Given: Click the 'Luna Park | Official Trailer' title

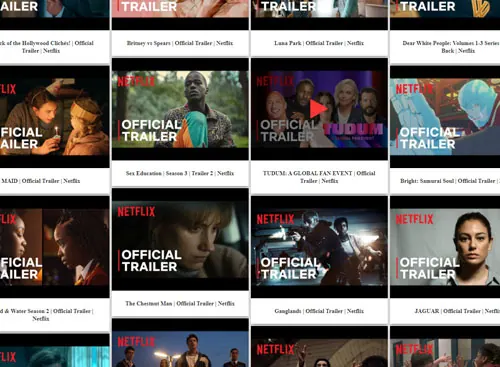Looking at the screenshot, I should (319, 43).
